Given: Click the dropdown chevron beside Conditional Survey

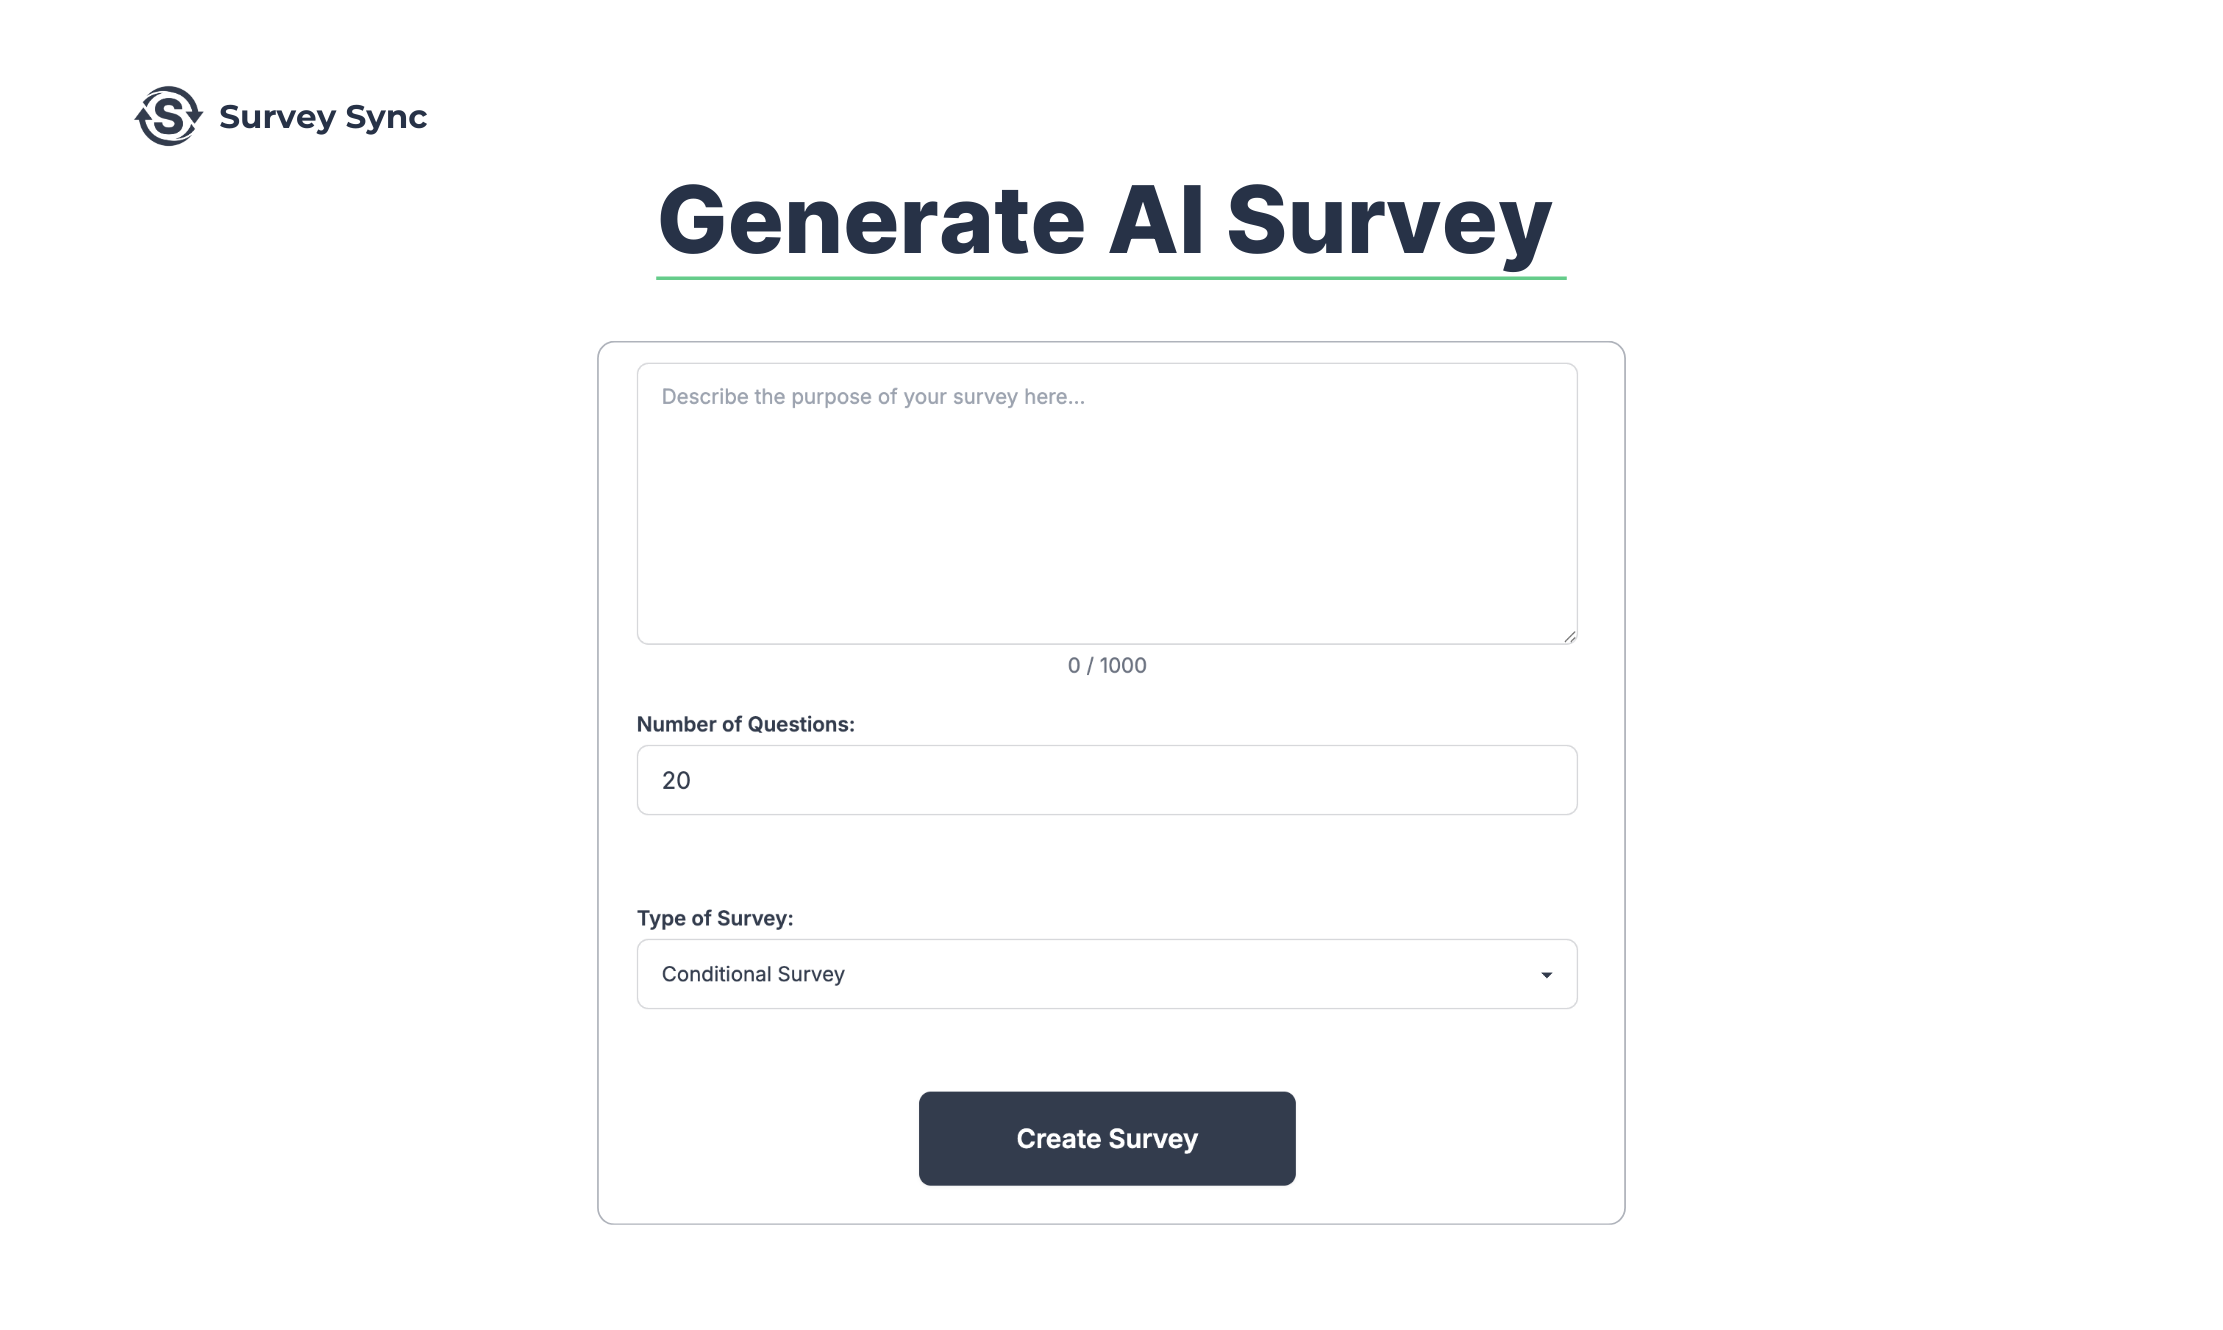Looking at the screenshot, I should point(1546,974).
